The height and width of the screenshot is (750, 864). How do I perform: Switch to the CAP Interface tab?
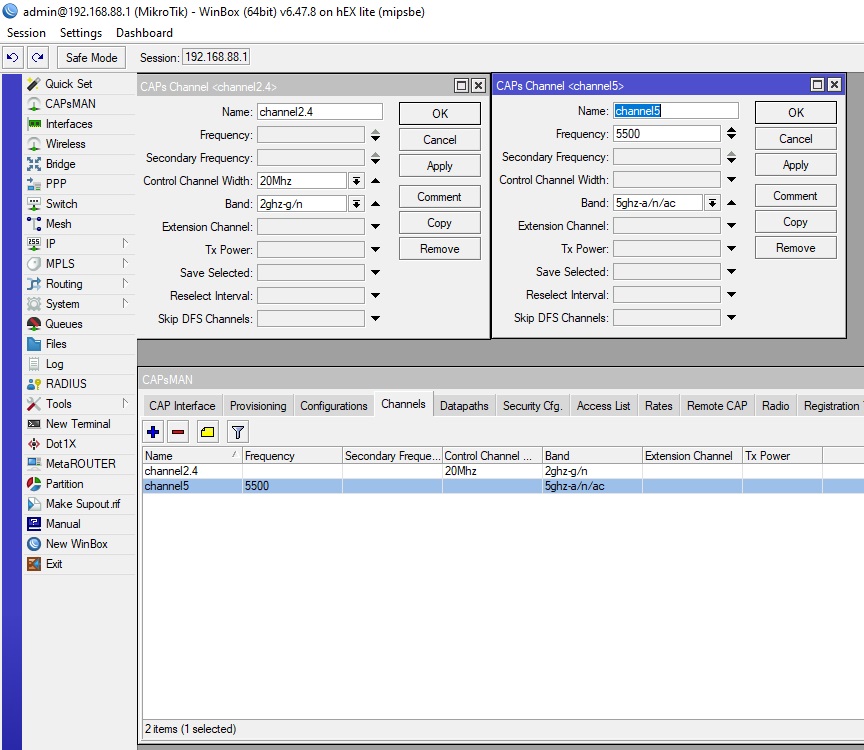pos(182,406)
